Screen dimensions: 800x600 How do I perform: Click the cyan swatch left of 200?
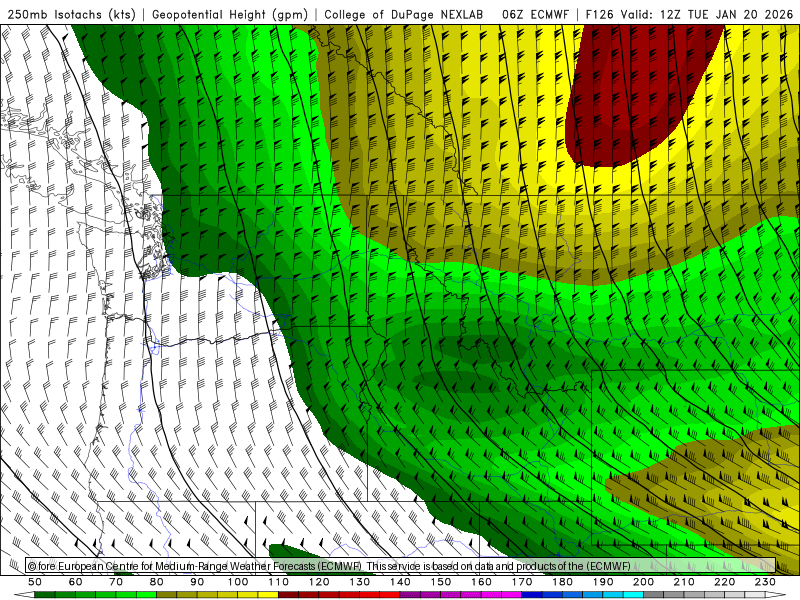tap(633, 595)
